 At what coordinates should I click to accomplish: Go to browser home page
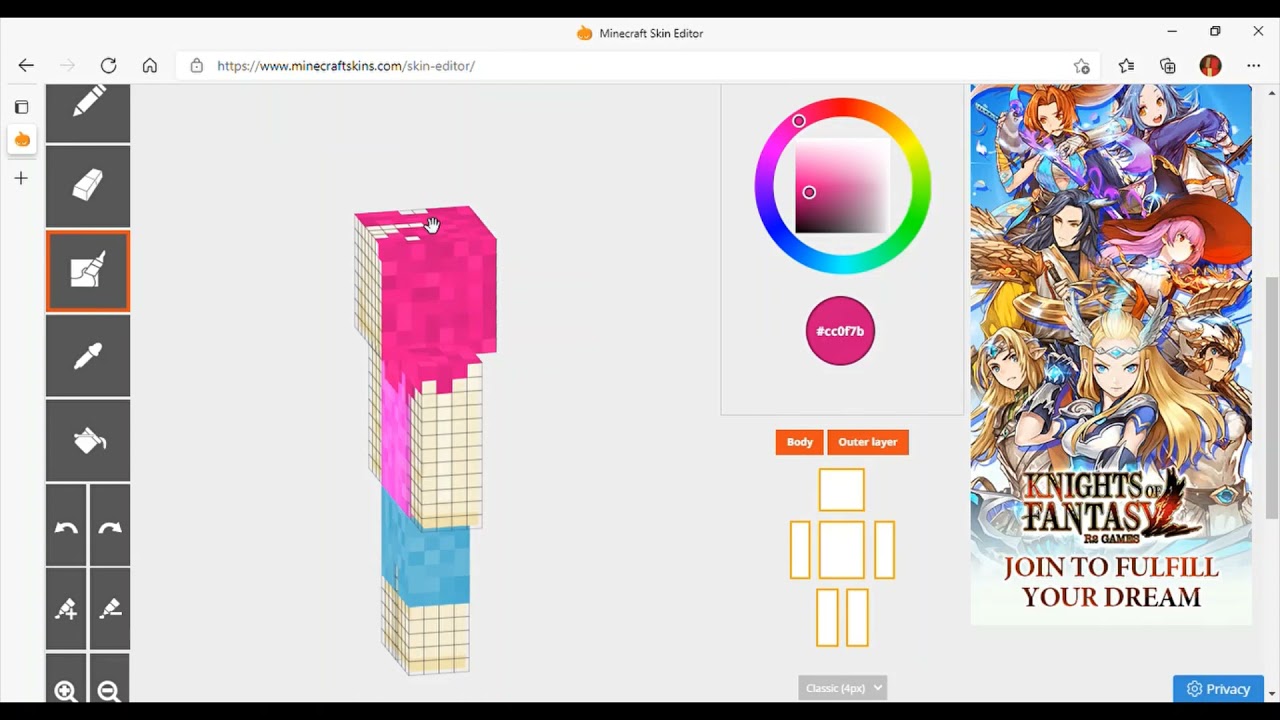(x=149, y=66)
